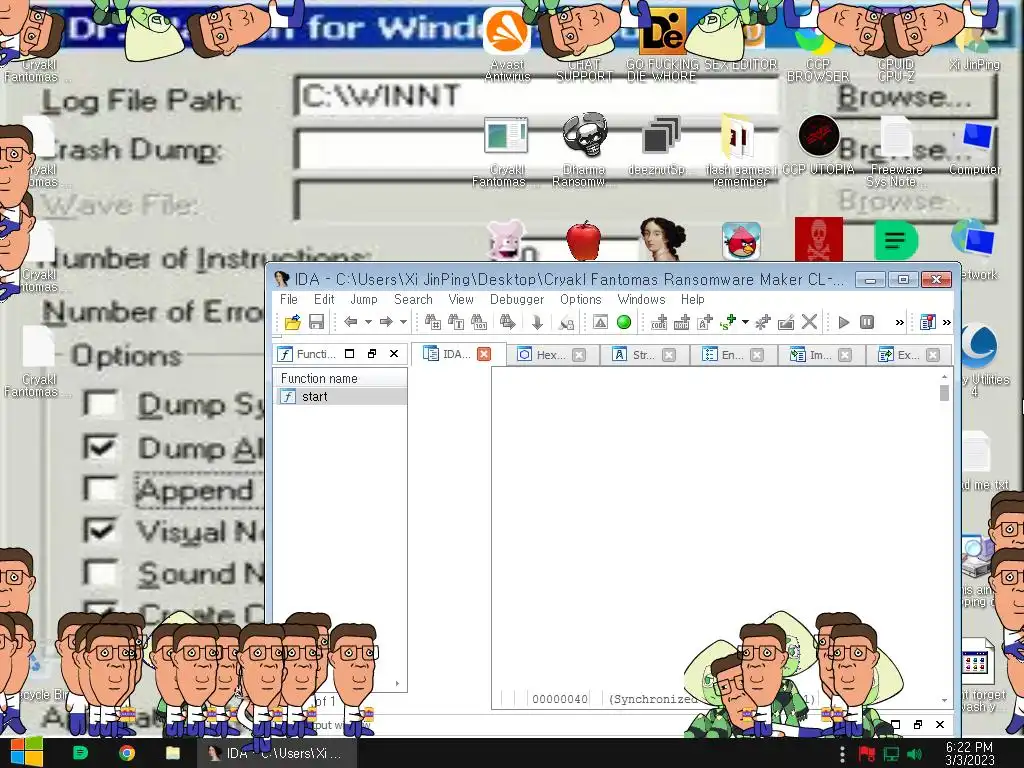The image size is (1024, 768).
Task: Click the Open file icon in IDA toolbar
Action: [292, 322]
